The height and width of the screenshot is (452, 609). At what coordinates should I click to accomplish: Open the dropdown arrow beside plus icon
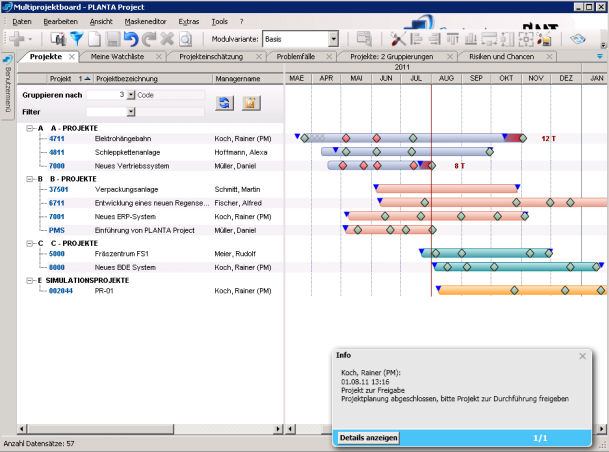coord(30,39)
